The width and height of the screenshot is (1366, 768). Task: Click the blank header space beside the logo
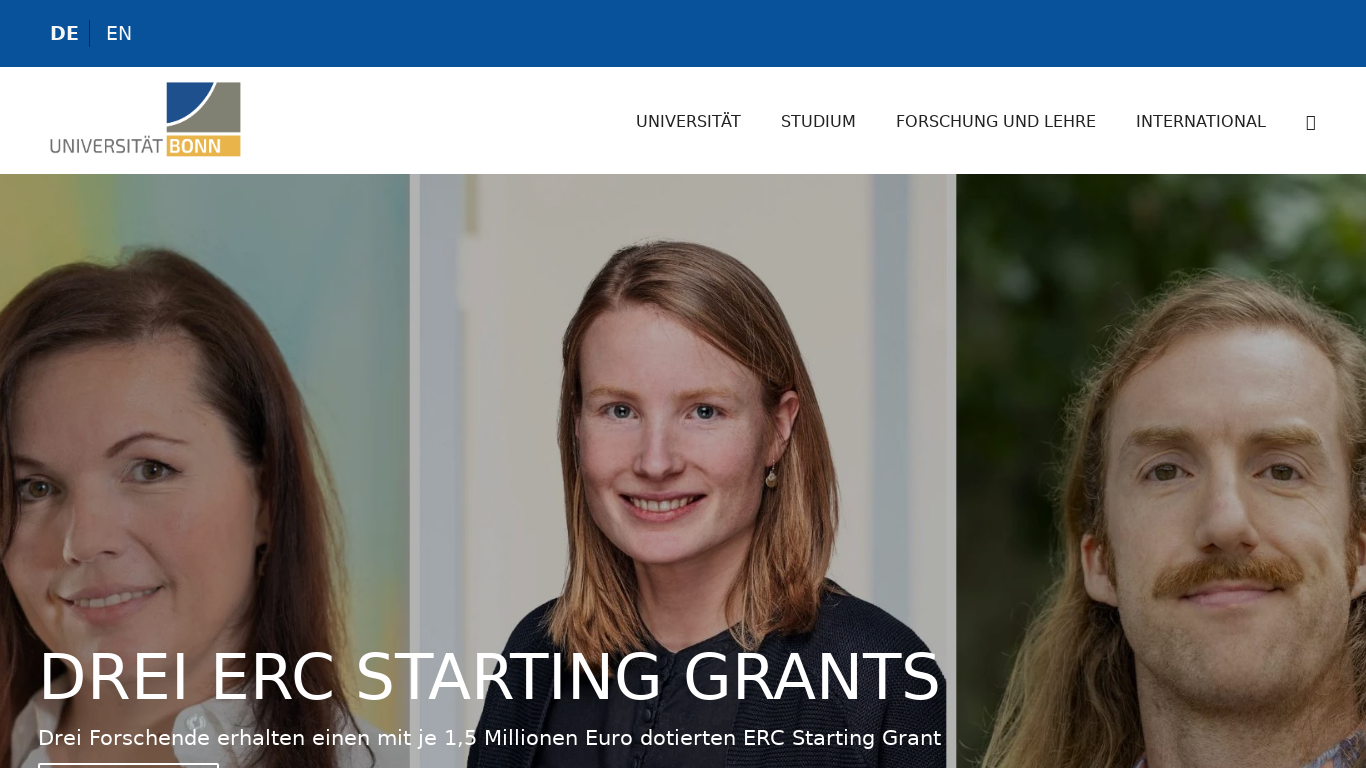coord(430,121)
